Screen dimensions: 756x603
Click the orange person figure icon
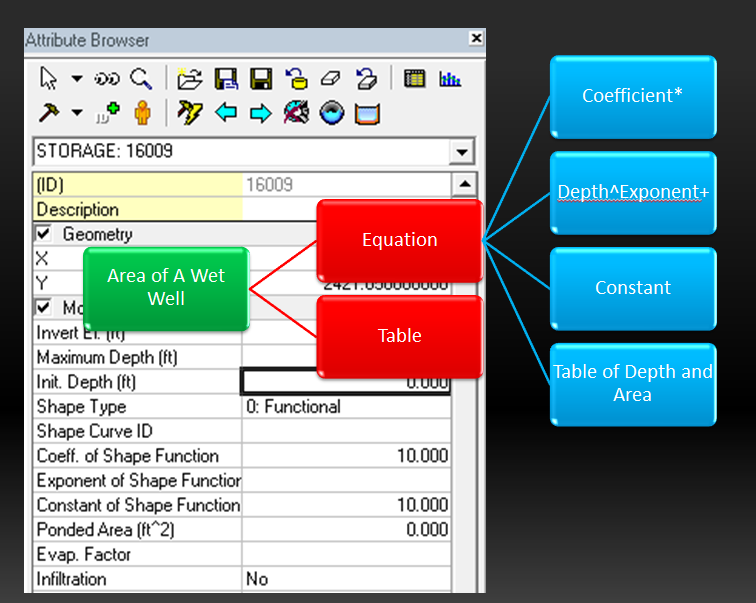(142, 113)
